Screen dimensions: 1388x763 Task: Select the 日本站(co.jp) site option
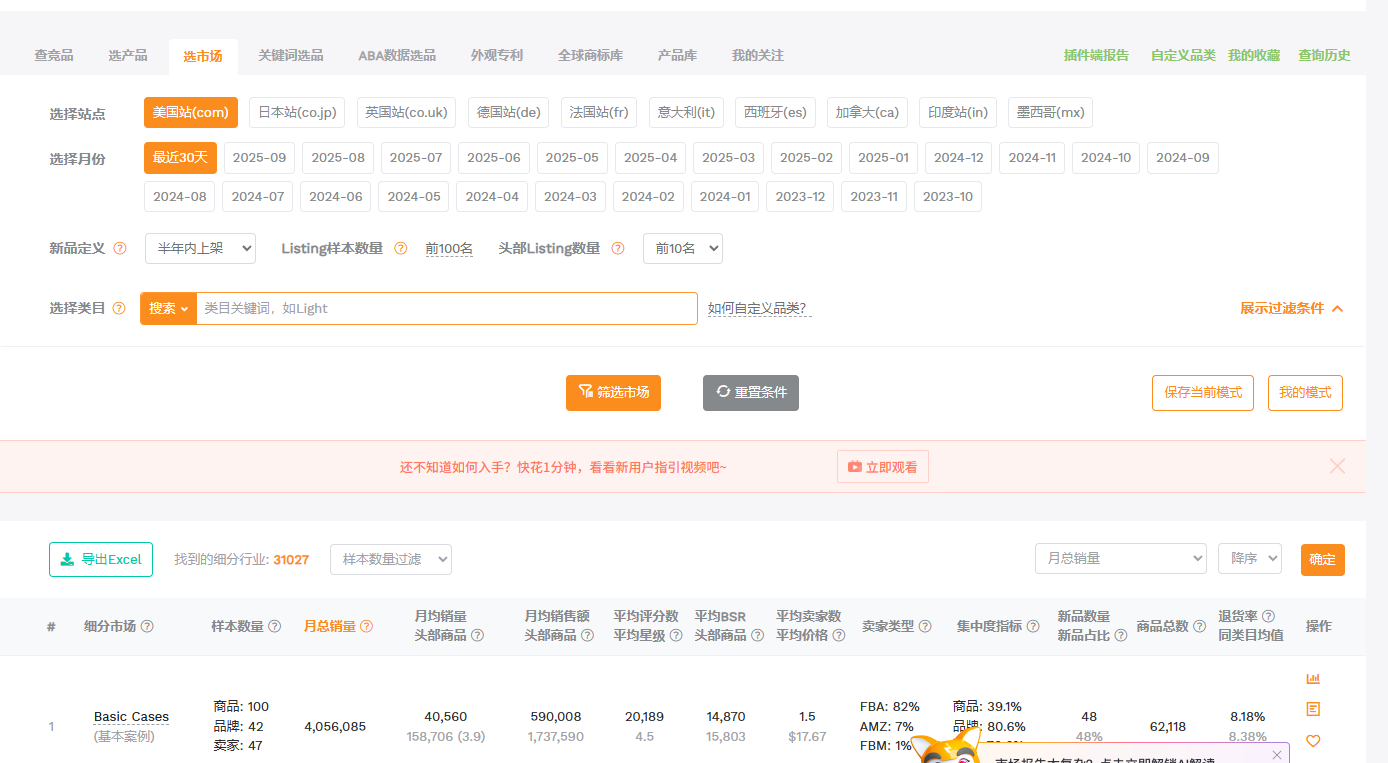(296, 113)
